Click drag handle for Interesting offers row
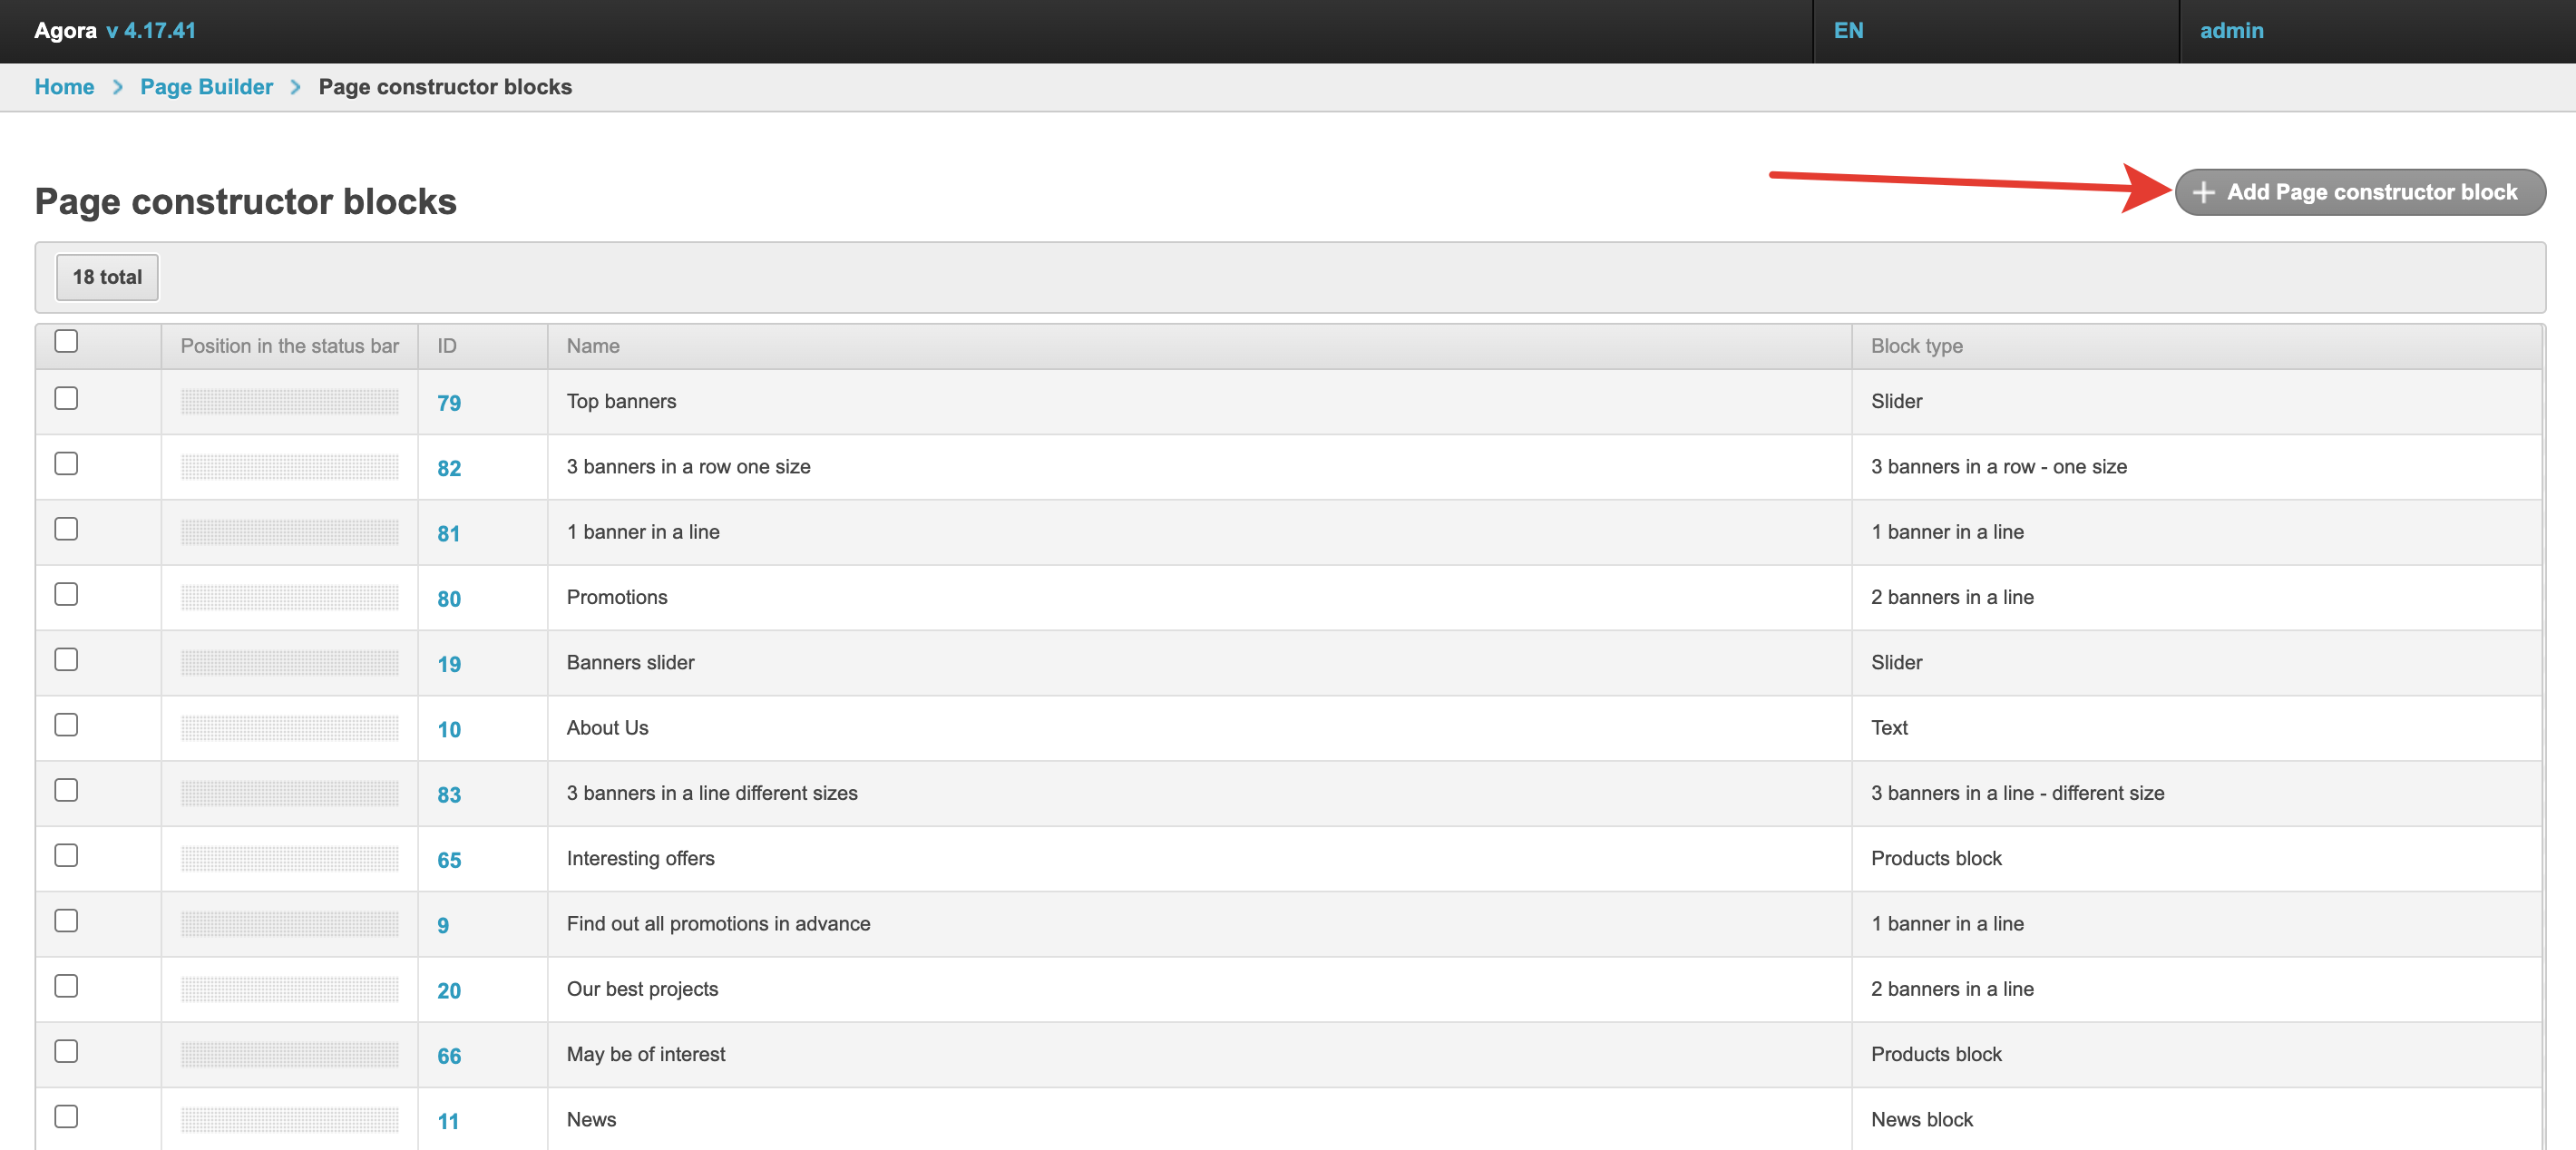 pyautogui.click(x=289, y=859)
